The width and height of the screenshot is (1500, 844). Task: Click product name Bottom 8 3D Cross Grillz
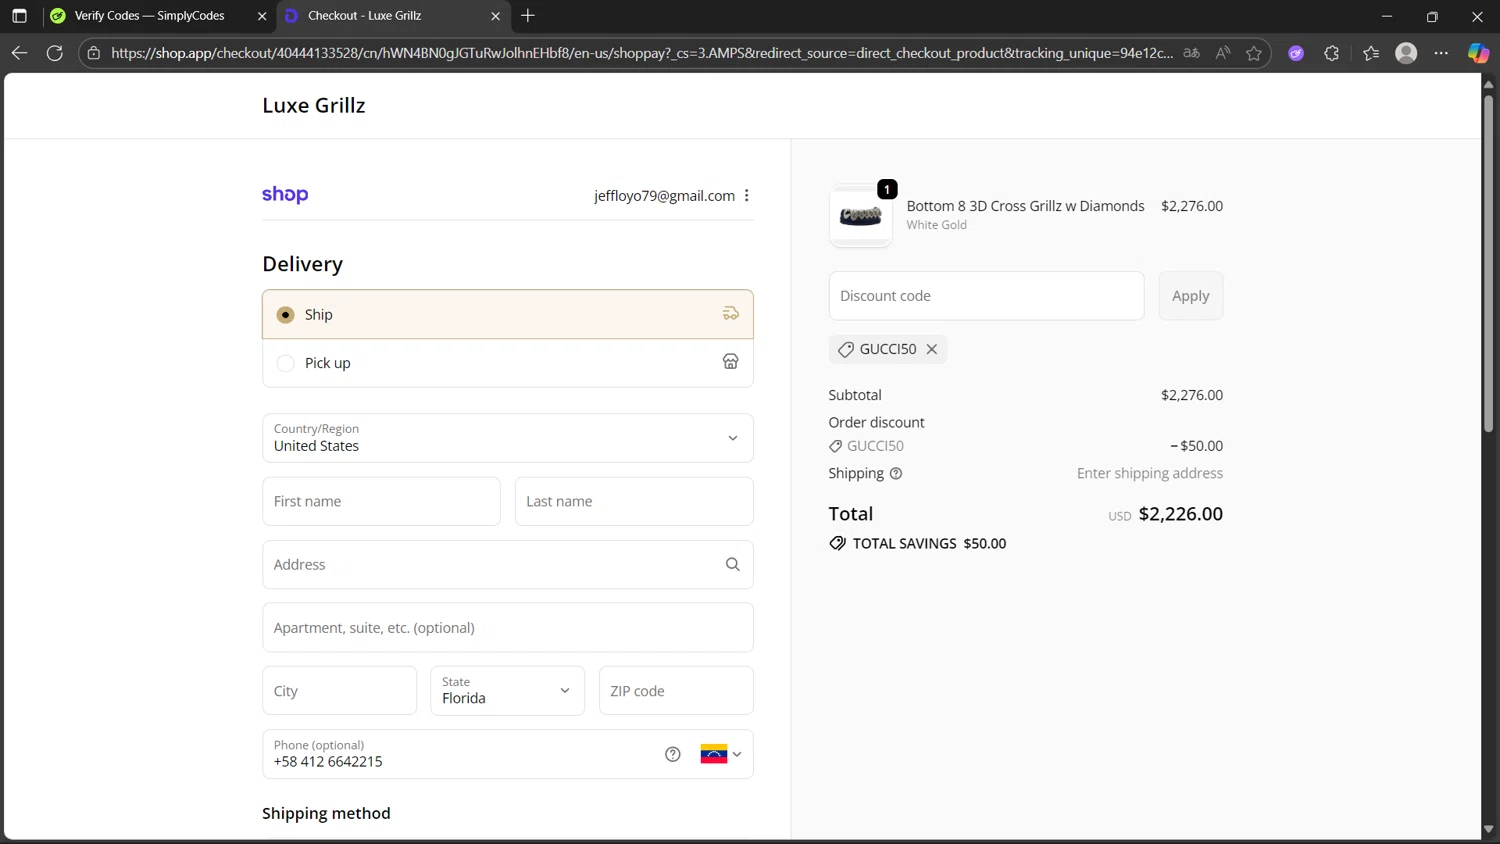click(x=1025, y=206)
